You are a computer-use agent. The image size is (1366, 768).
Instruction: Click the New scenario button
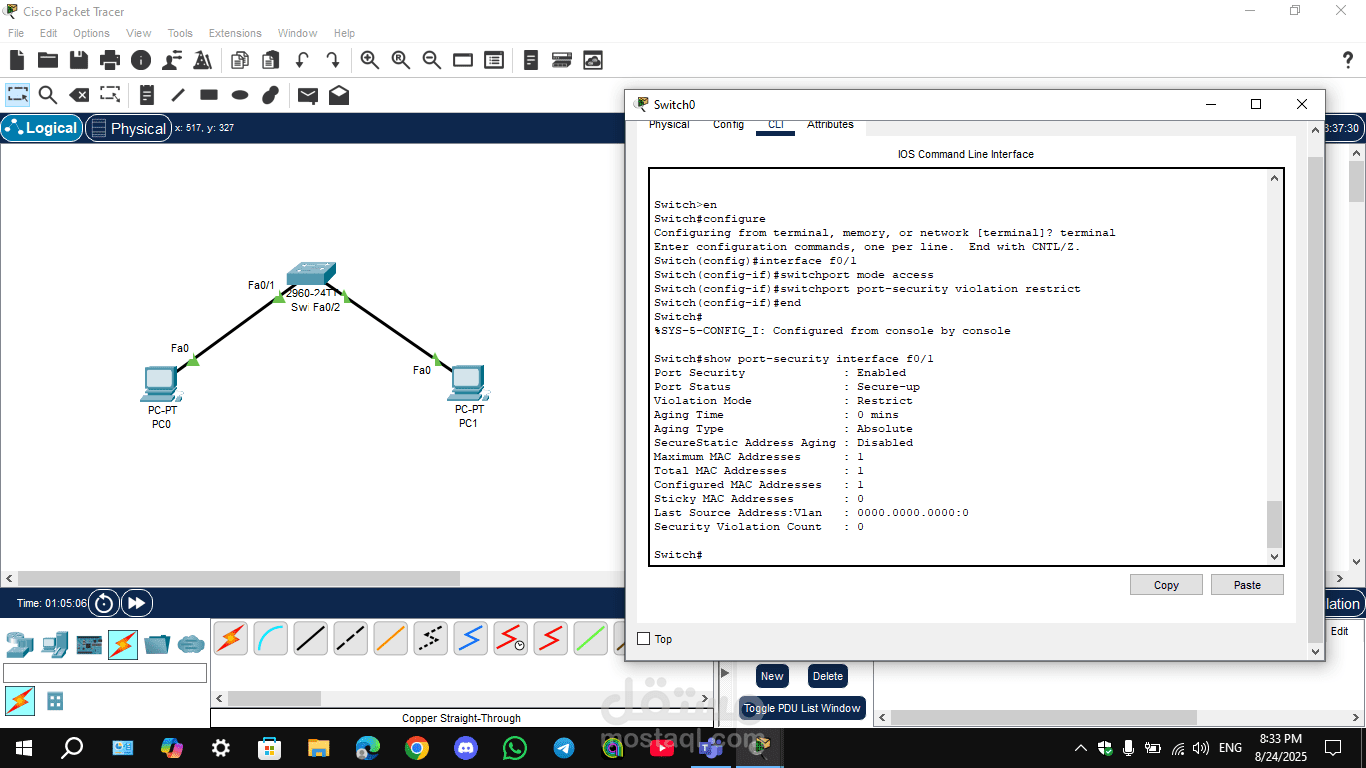point(772,676)
